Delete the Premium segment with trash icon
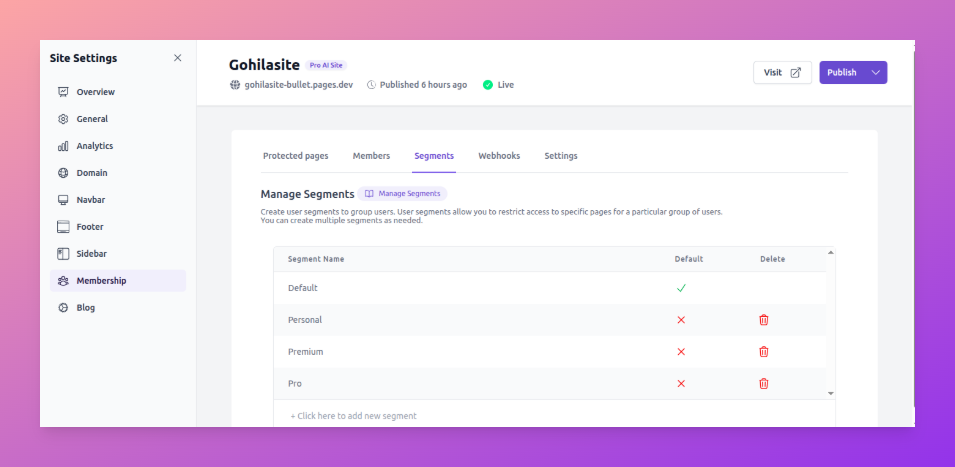This screenshot has width=955, height=467. click(763, 352)
